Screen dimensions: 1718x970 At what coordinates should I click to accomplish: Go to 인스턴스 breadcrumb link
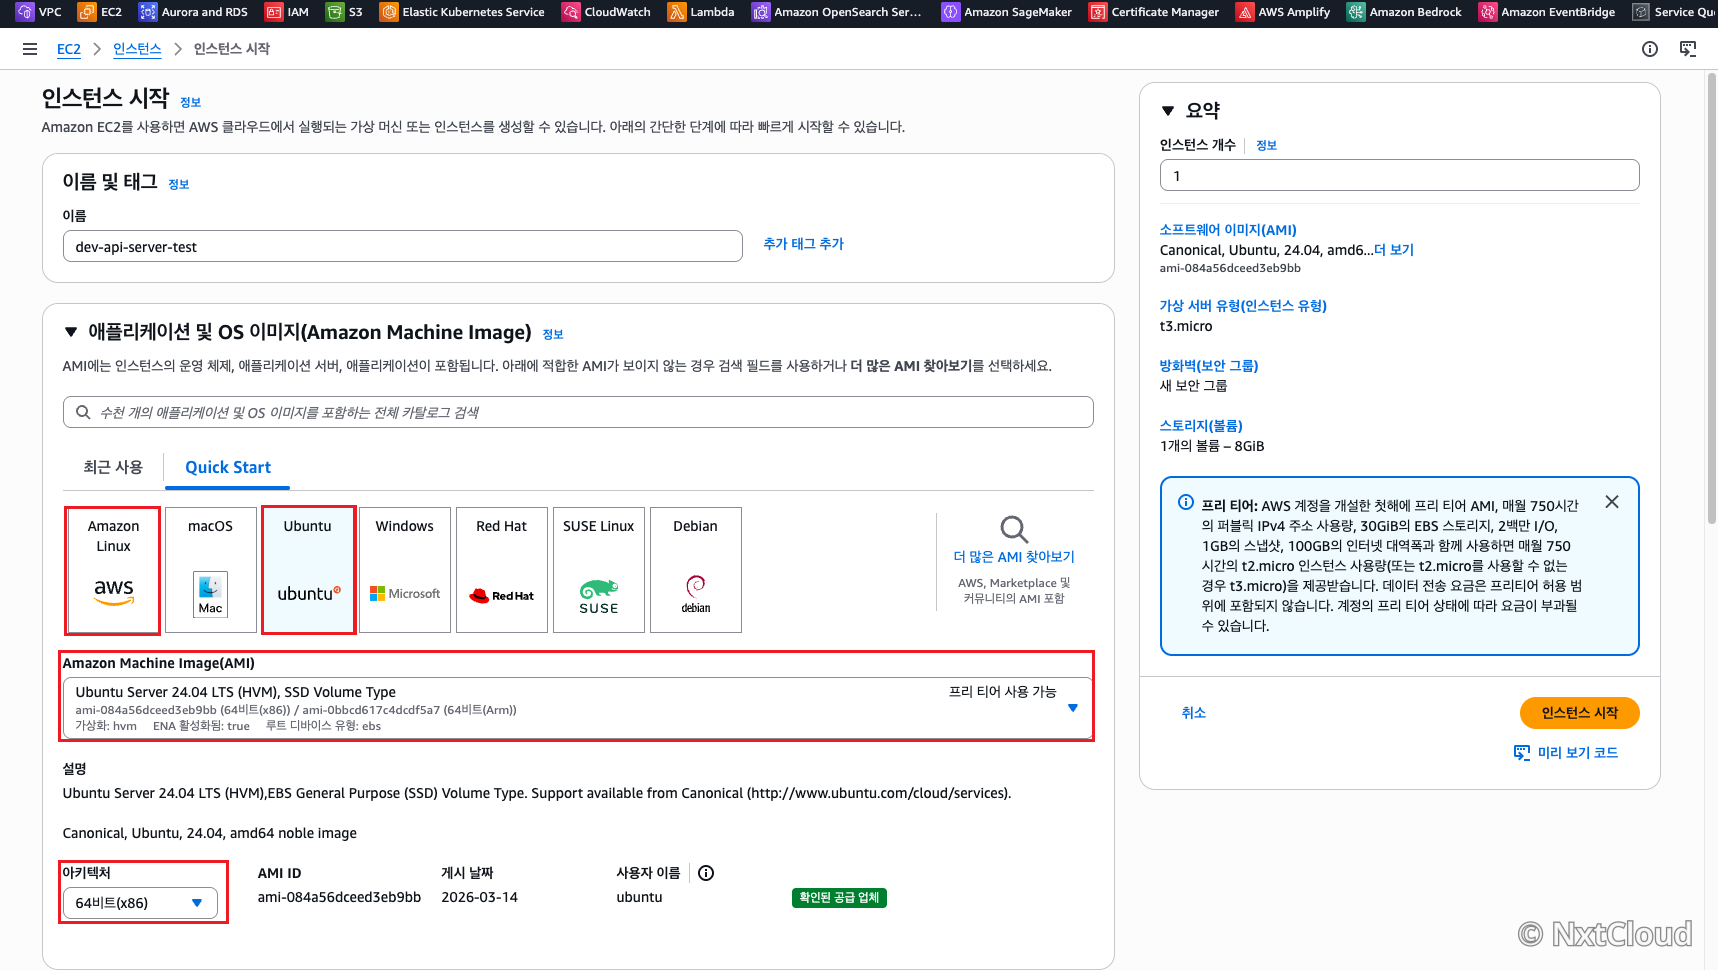(137, 49)
